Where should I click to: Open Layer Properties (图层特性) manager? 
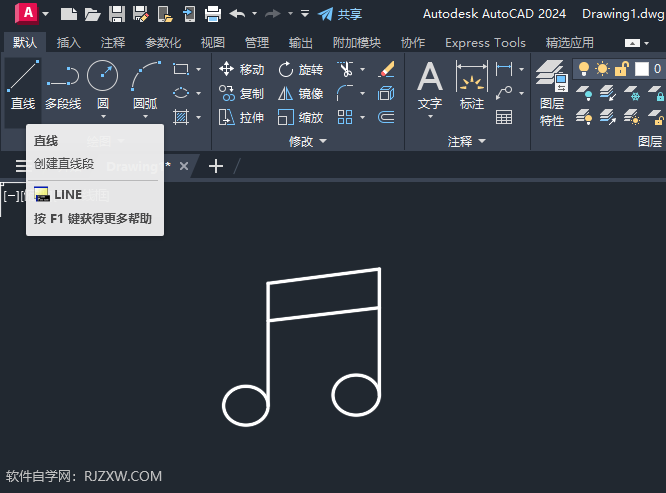(552, 93)
